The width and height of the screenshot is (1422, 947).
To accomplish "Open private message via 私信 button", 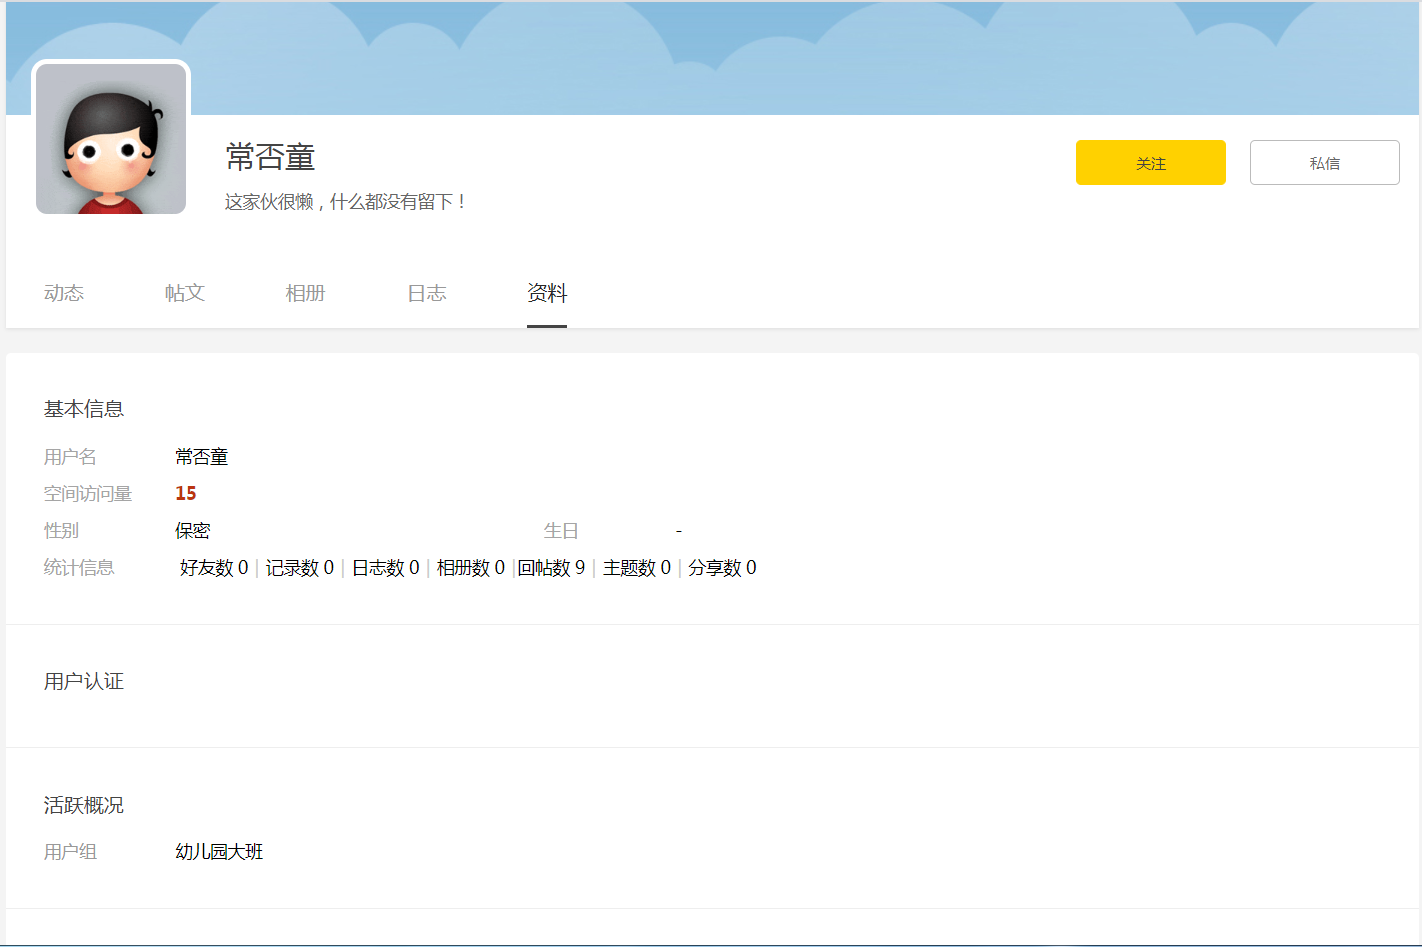I will coord(1324,163).
